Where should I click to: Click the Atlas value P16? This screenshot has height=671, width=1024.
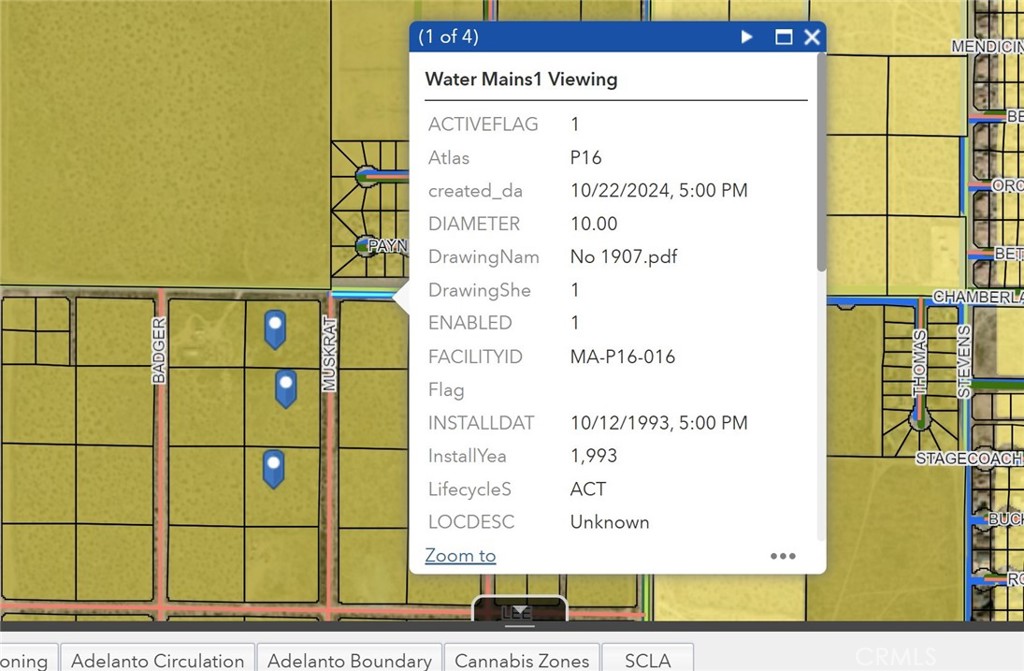point(586,157)
